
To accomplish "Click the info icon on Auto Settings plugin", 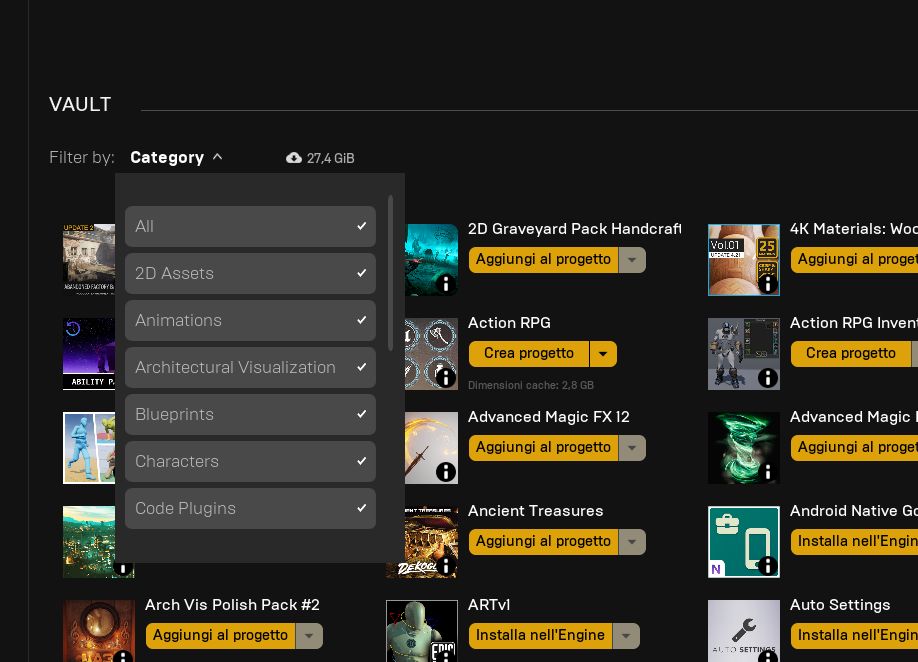I will (x=767, y=657).
